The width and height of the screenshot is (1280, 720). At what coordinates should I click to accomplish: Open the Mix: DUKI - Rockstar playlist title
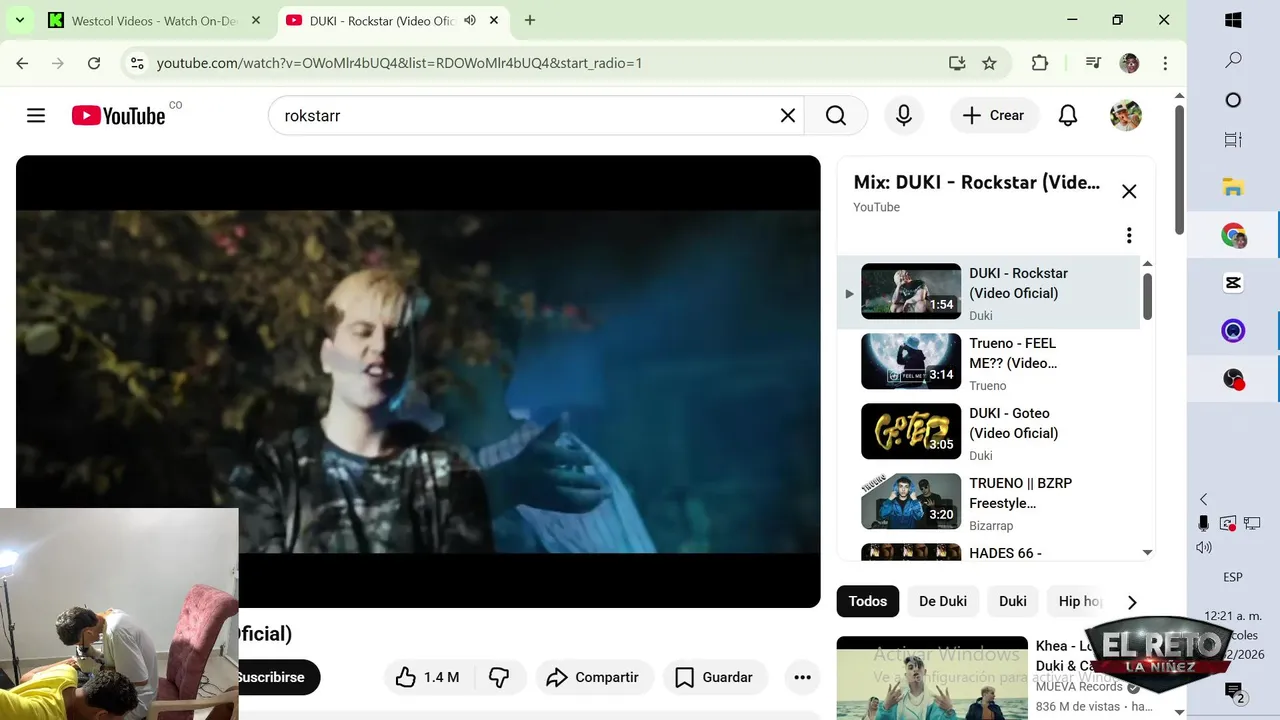[976, 182]
